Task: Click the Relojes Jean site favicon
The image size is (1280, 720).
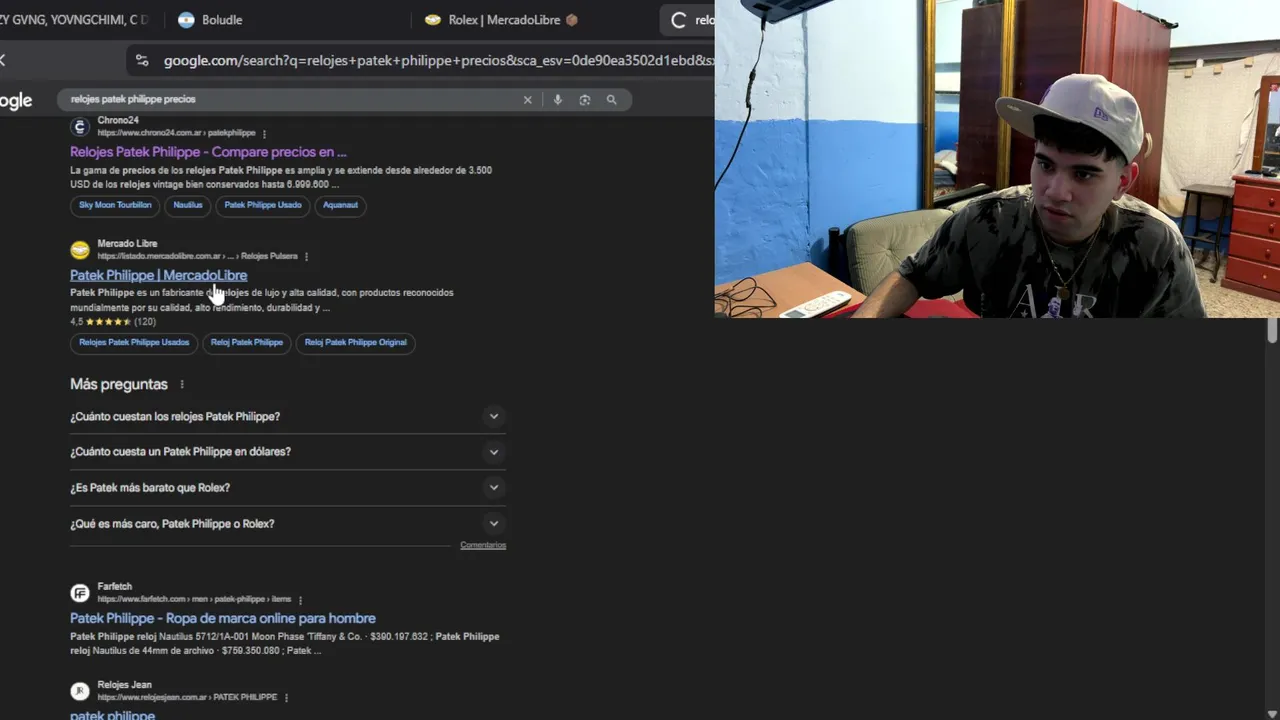Action: [80, 691]
